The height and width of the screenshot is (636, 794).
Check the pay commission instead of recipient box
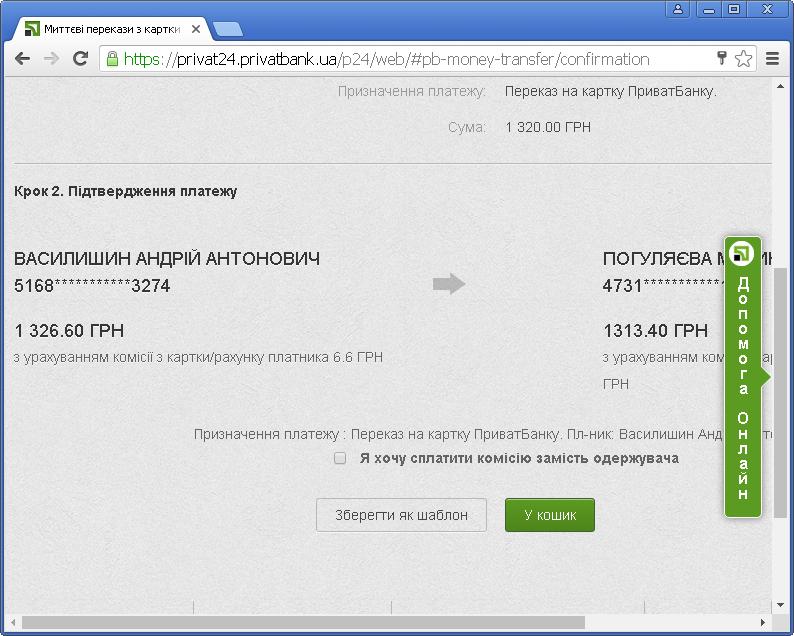340,458
